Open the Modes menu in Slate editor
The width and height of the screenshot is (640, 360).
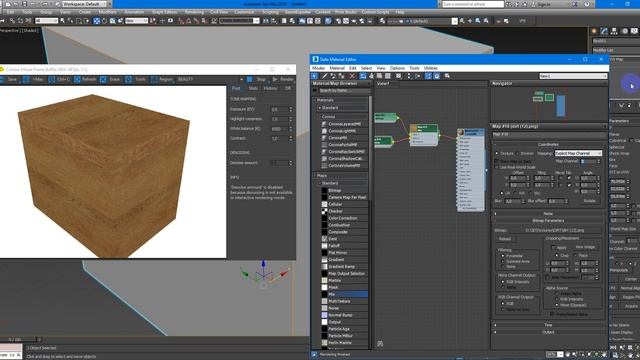coord(318,68)
